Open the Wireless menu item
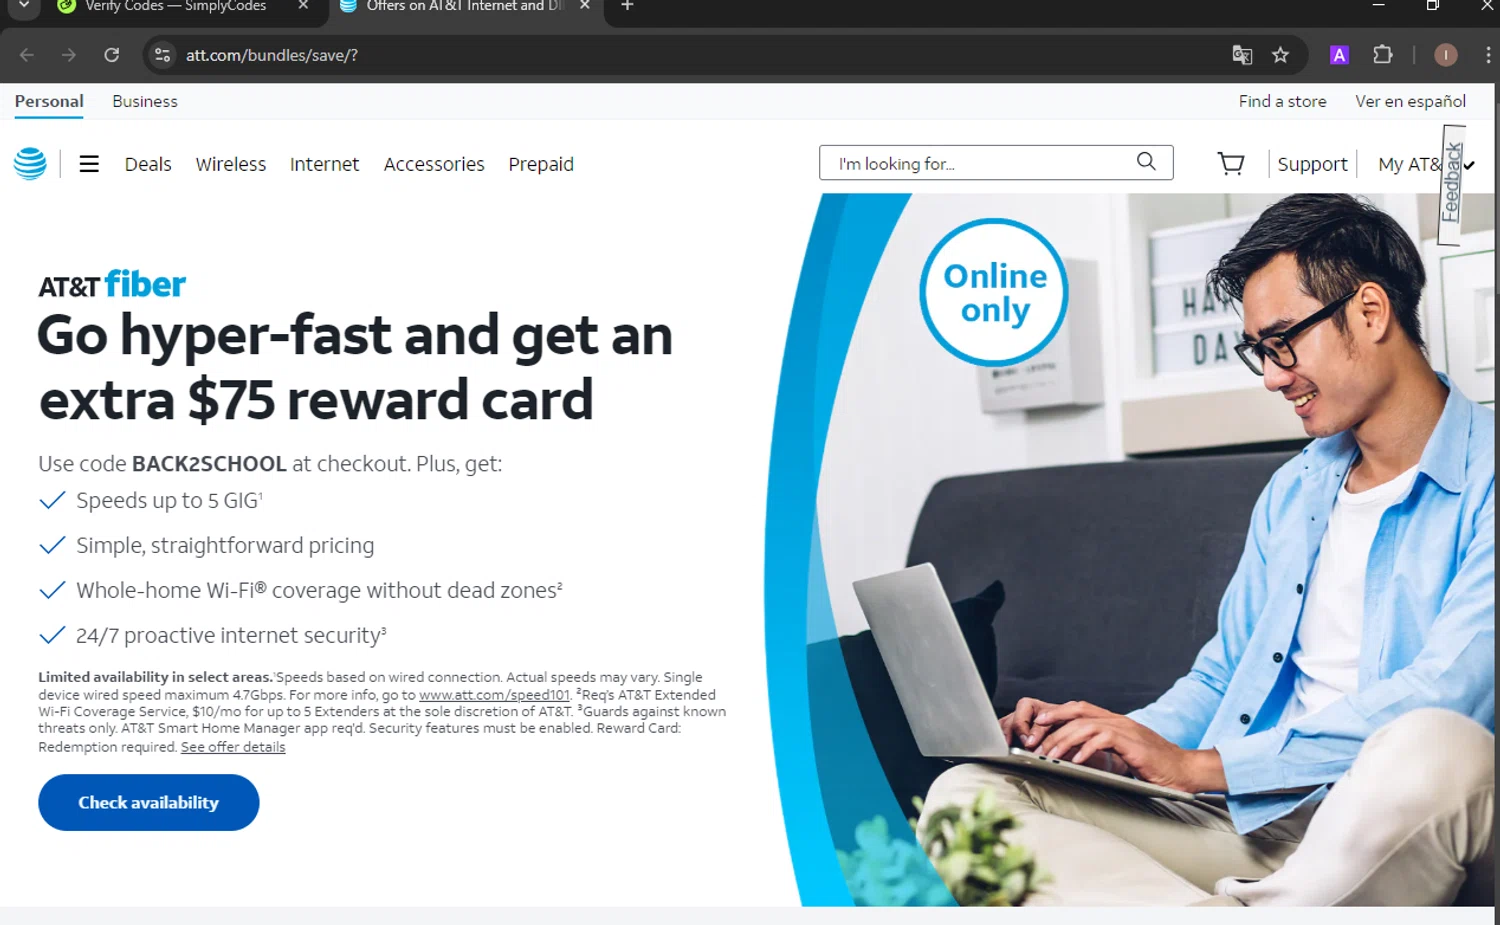Image resolution: width=1500 pixels, height=925 pixels. click(231, 164)
